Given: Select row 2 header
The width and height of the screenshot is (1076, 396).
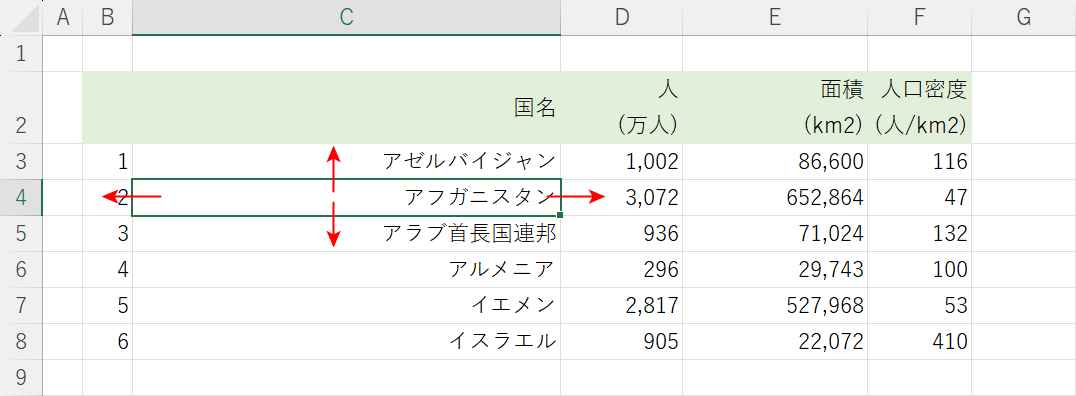Looking at the screenshot, I should click(x=21, y=107).
